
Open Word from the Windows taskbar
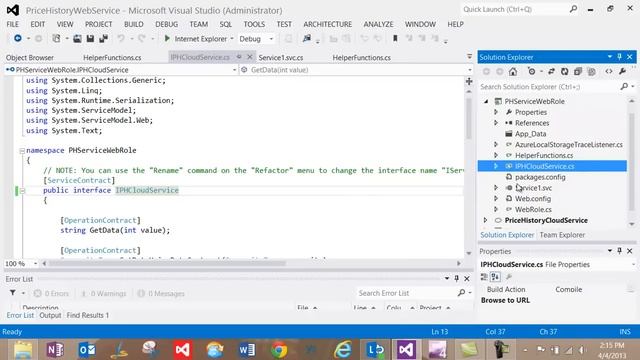point(247,350)
